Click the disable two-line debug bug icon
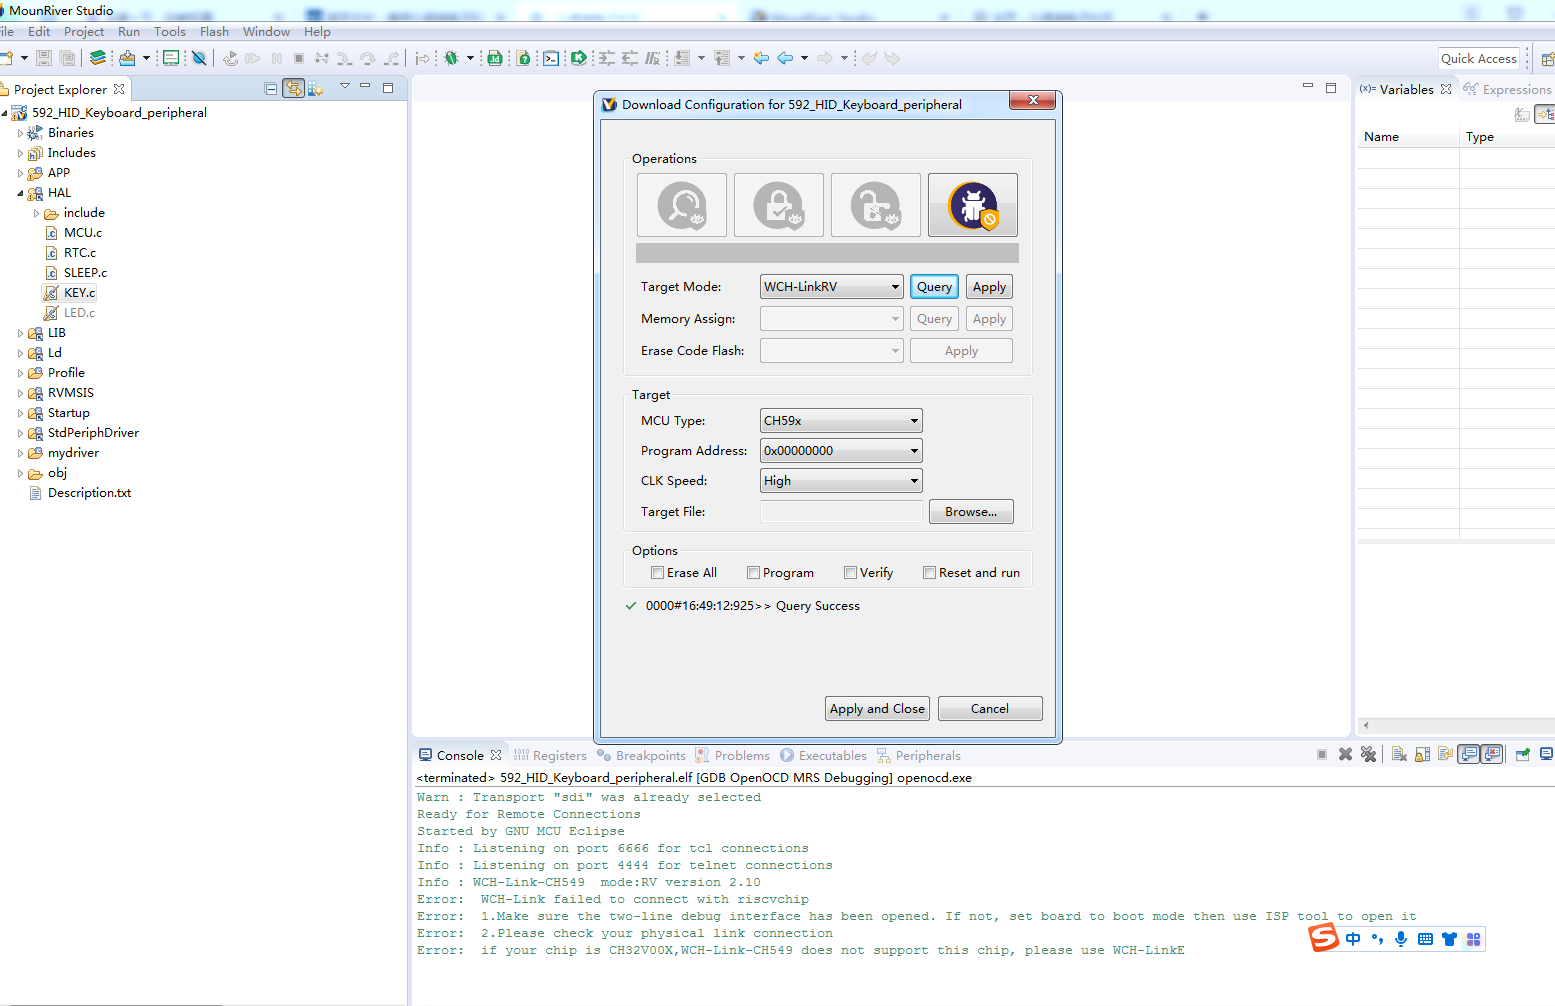Viewport: 1555px width, 1006px height. point(973,205)
